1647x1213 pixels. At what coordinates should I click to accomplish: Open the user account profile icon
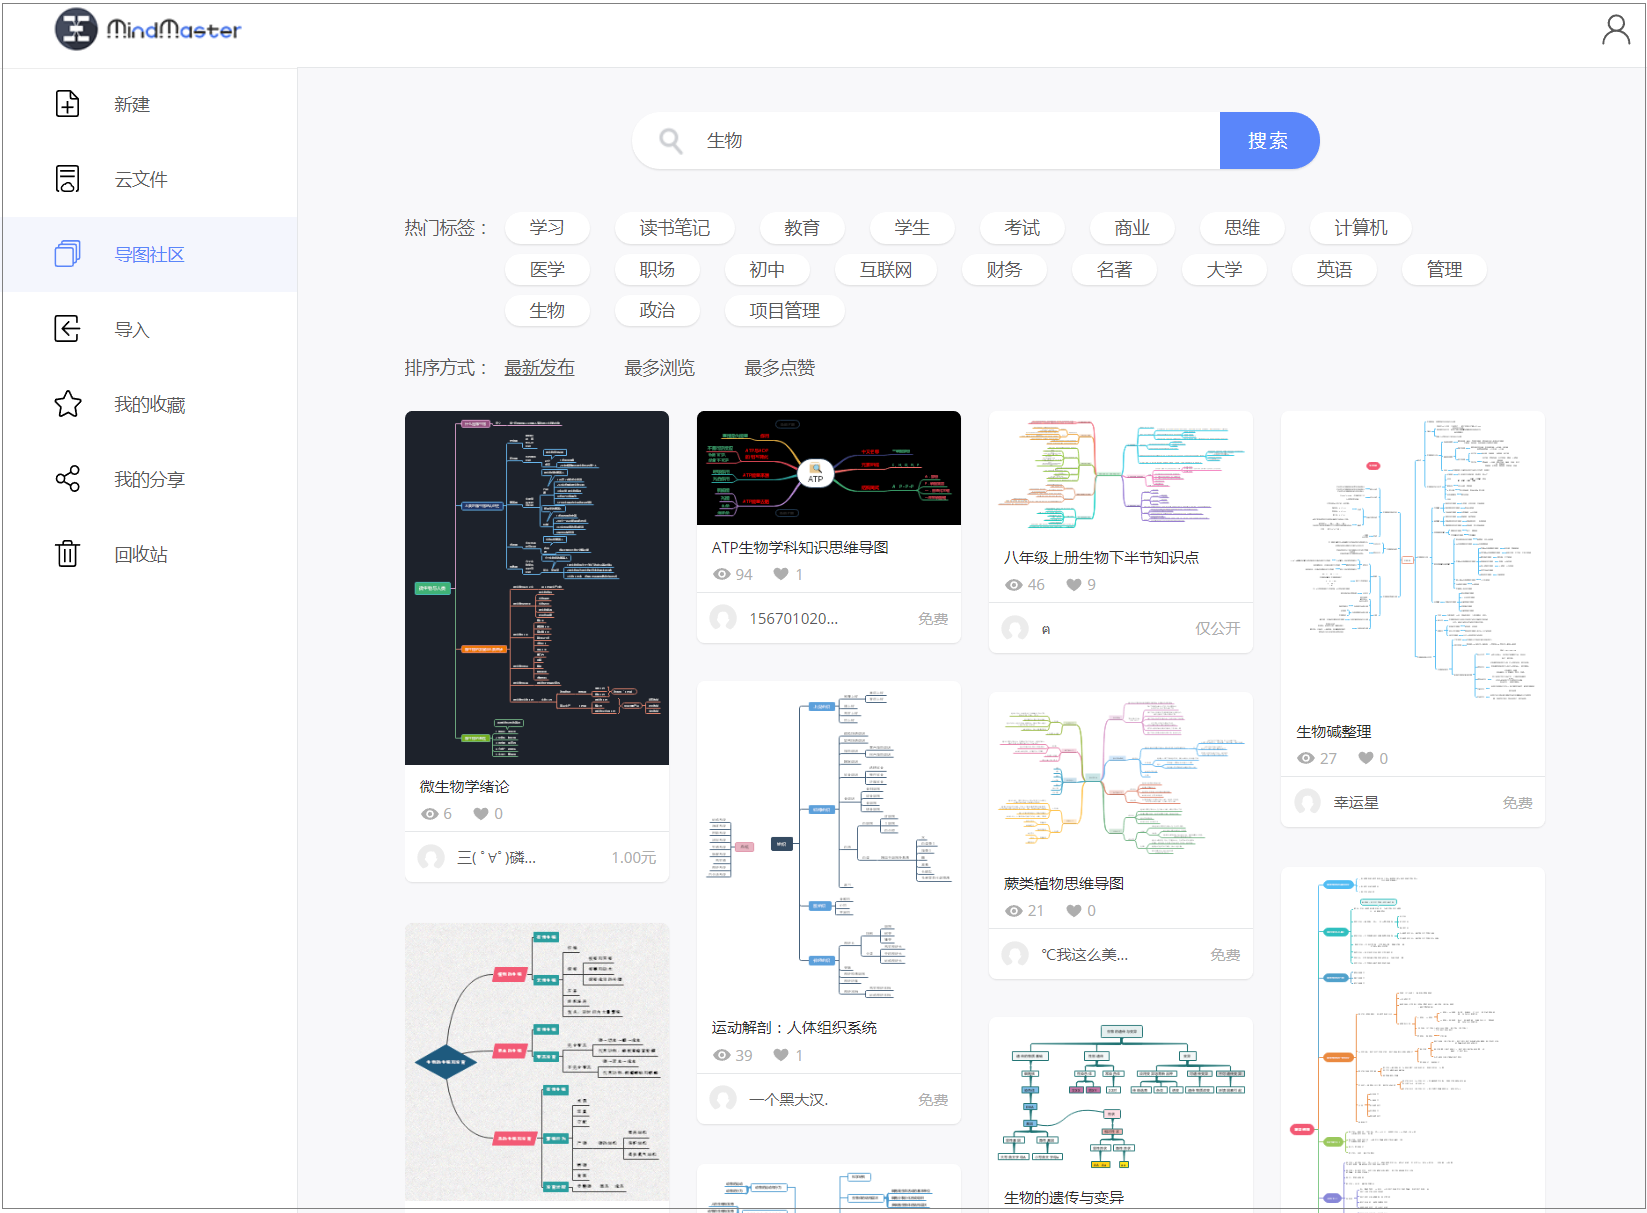tap(1616, 30)
